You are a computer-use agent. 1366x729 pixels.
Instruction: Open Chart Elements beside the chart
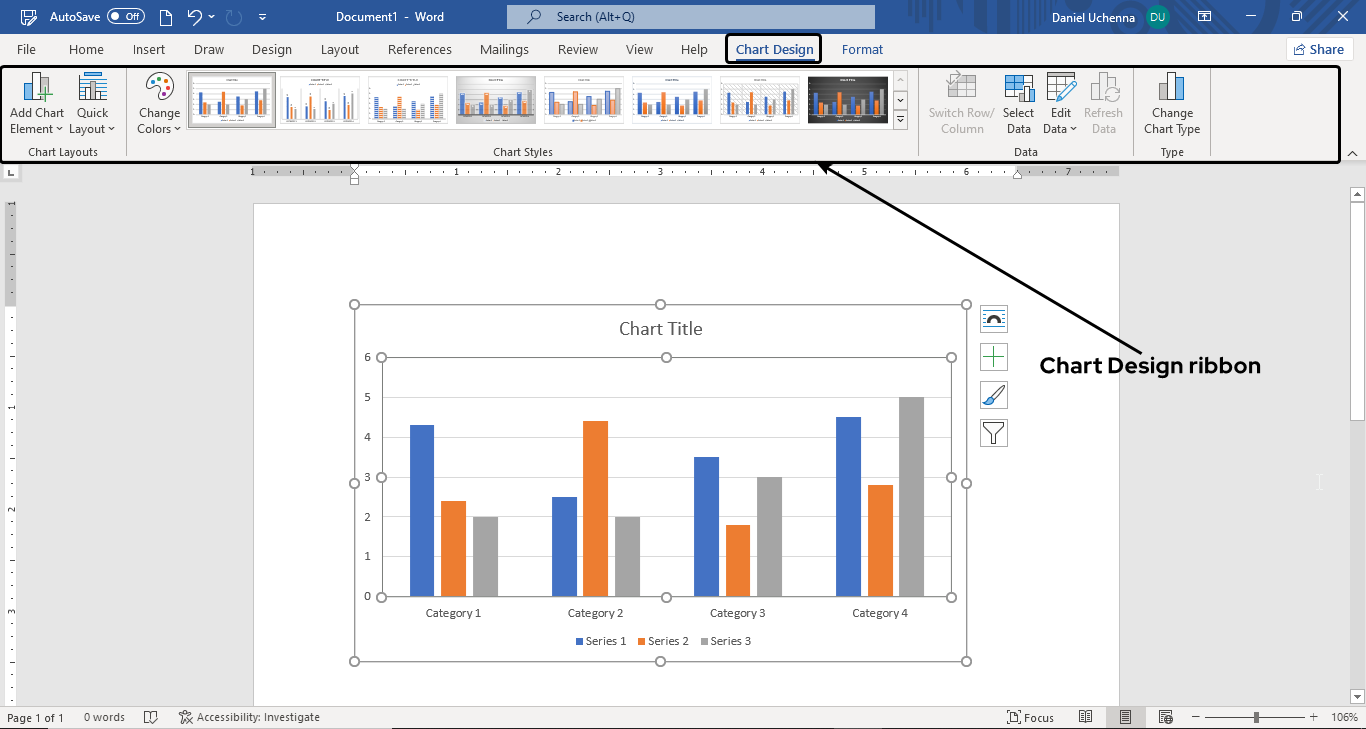994,356
